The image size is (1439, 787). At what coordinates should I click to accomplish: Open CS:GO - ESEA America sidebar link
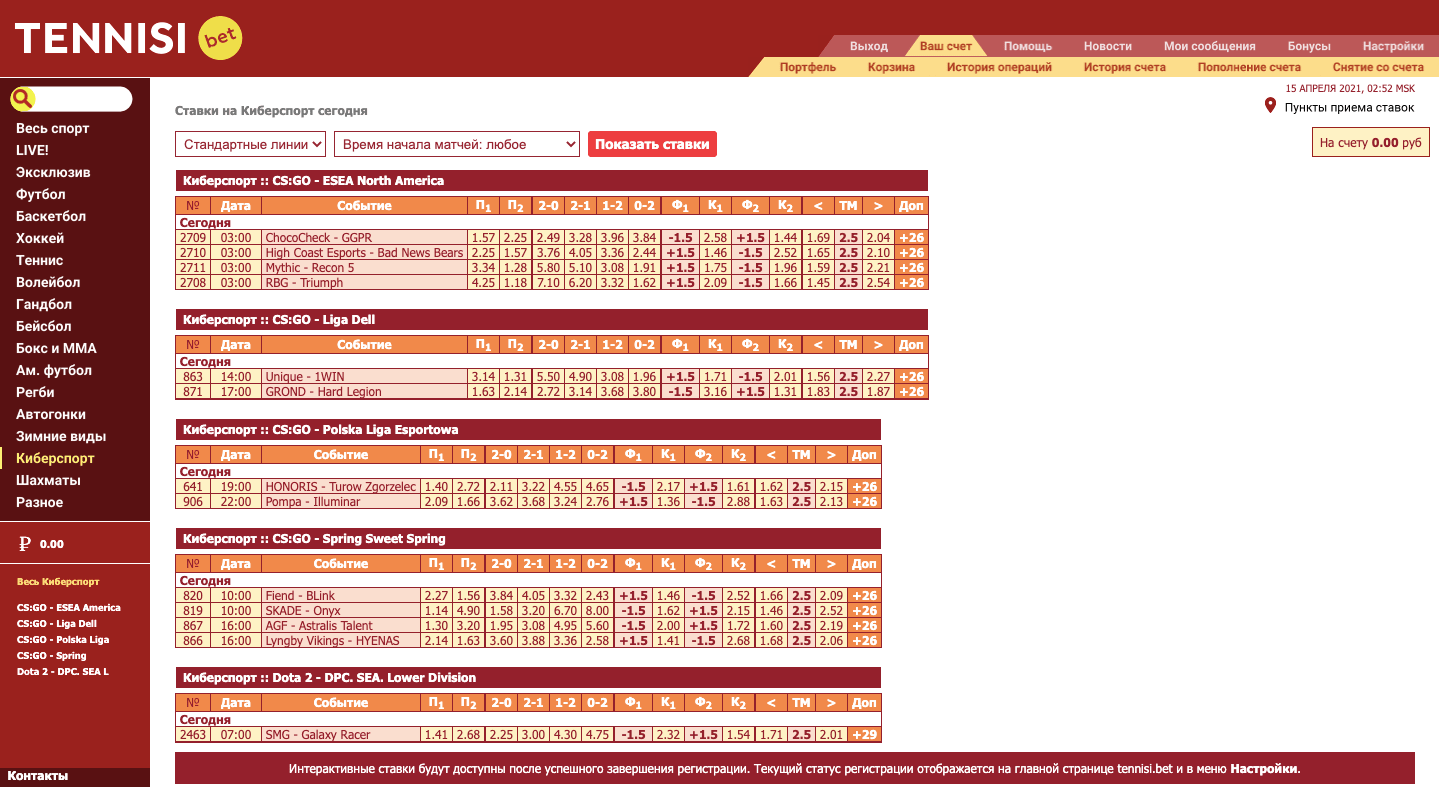pos(69,607)
